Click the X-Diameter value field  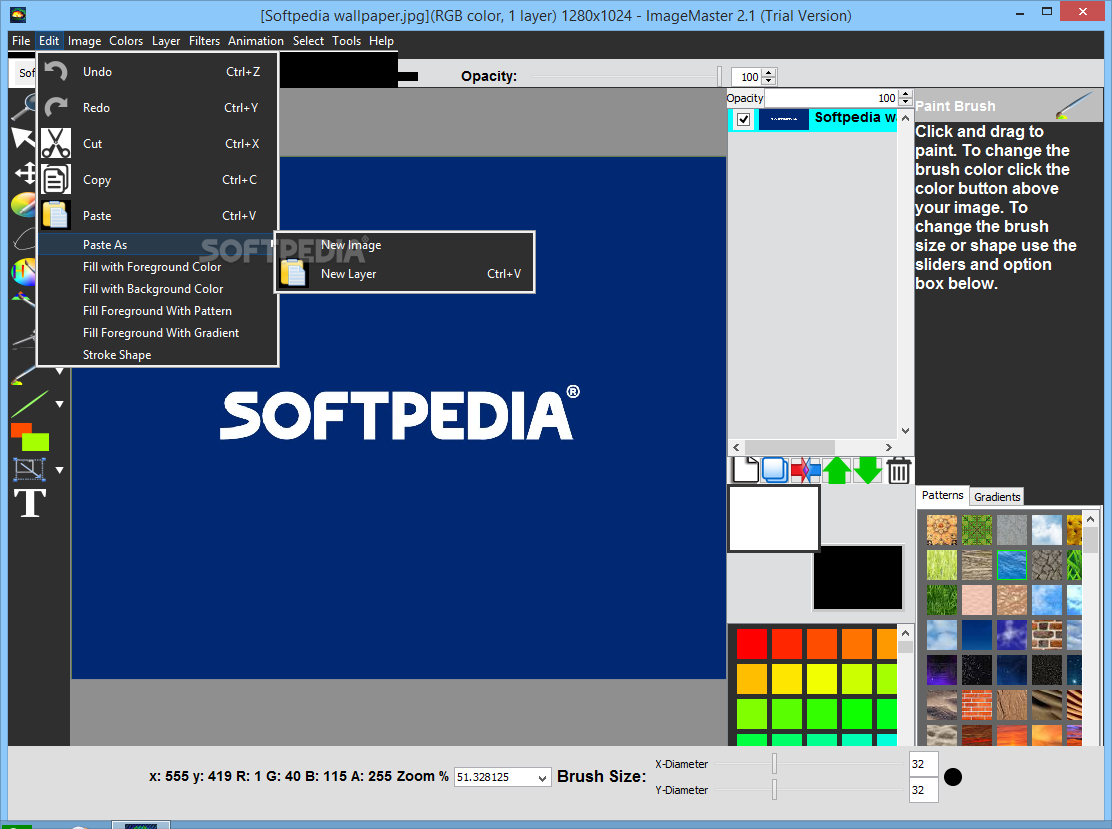(x=923, y=764)
